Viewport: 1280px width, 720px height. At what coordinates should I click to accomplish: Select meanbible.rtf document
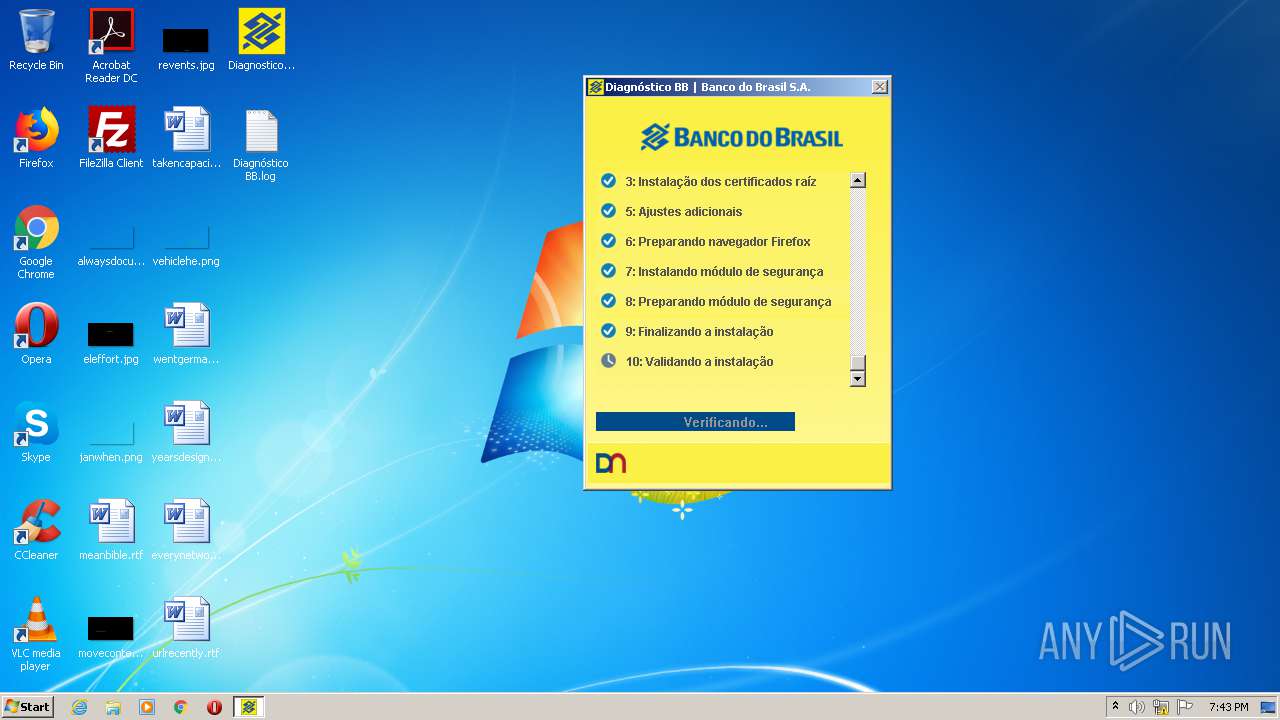coord(111,530)
